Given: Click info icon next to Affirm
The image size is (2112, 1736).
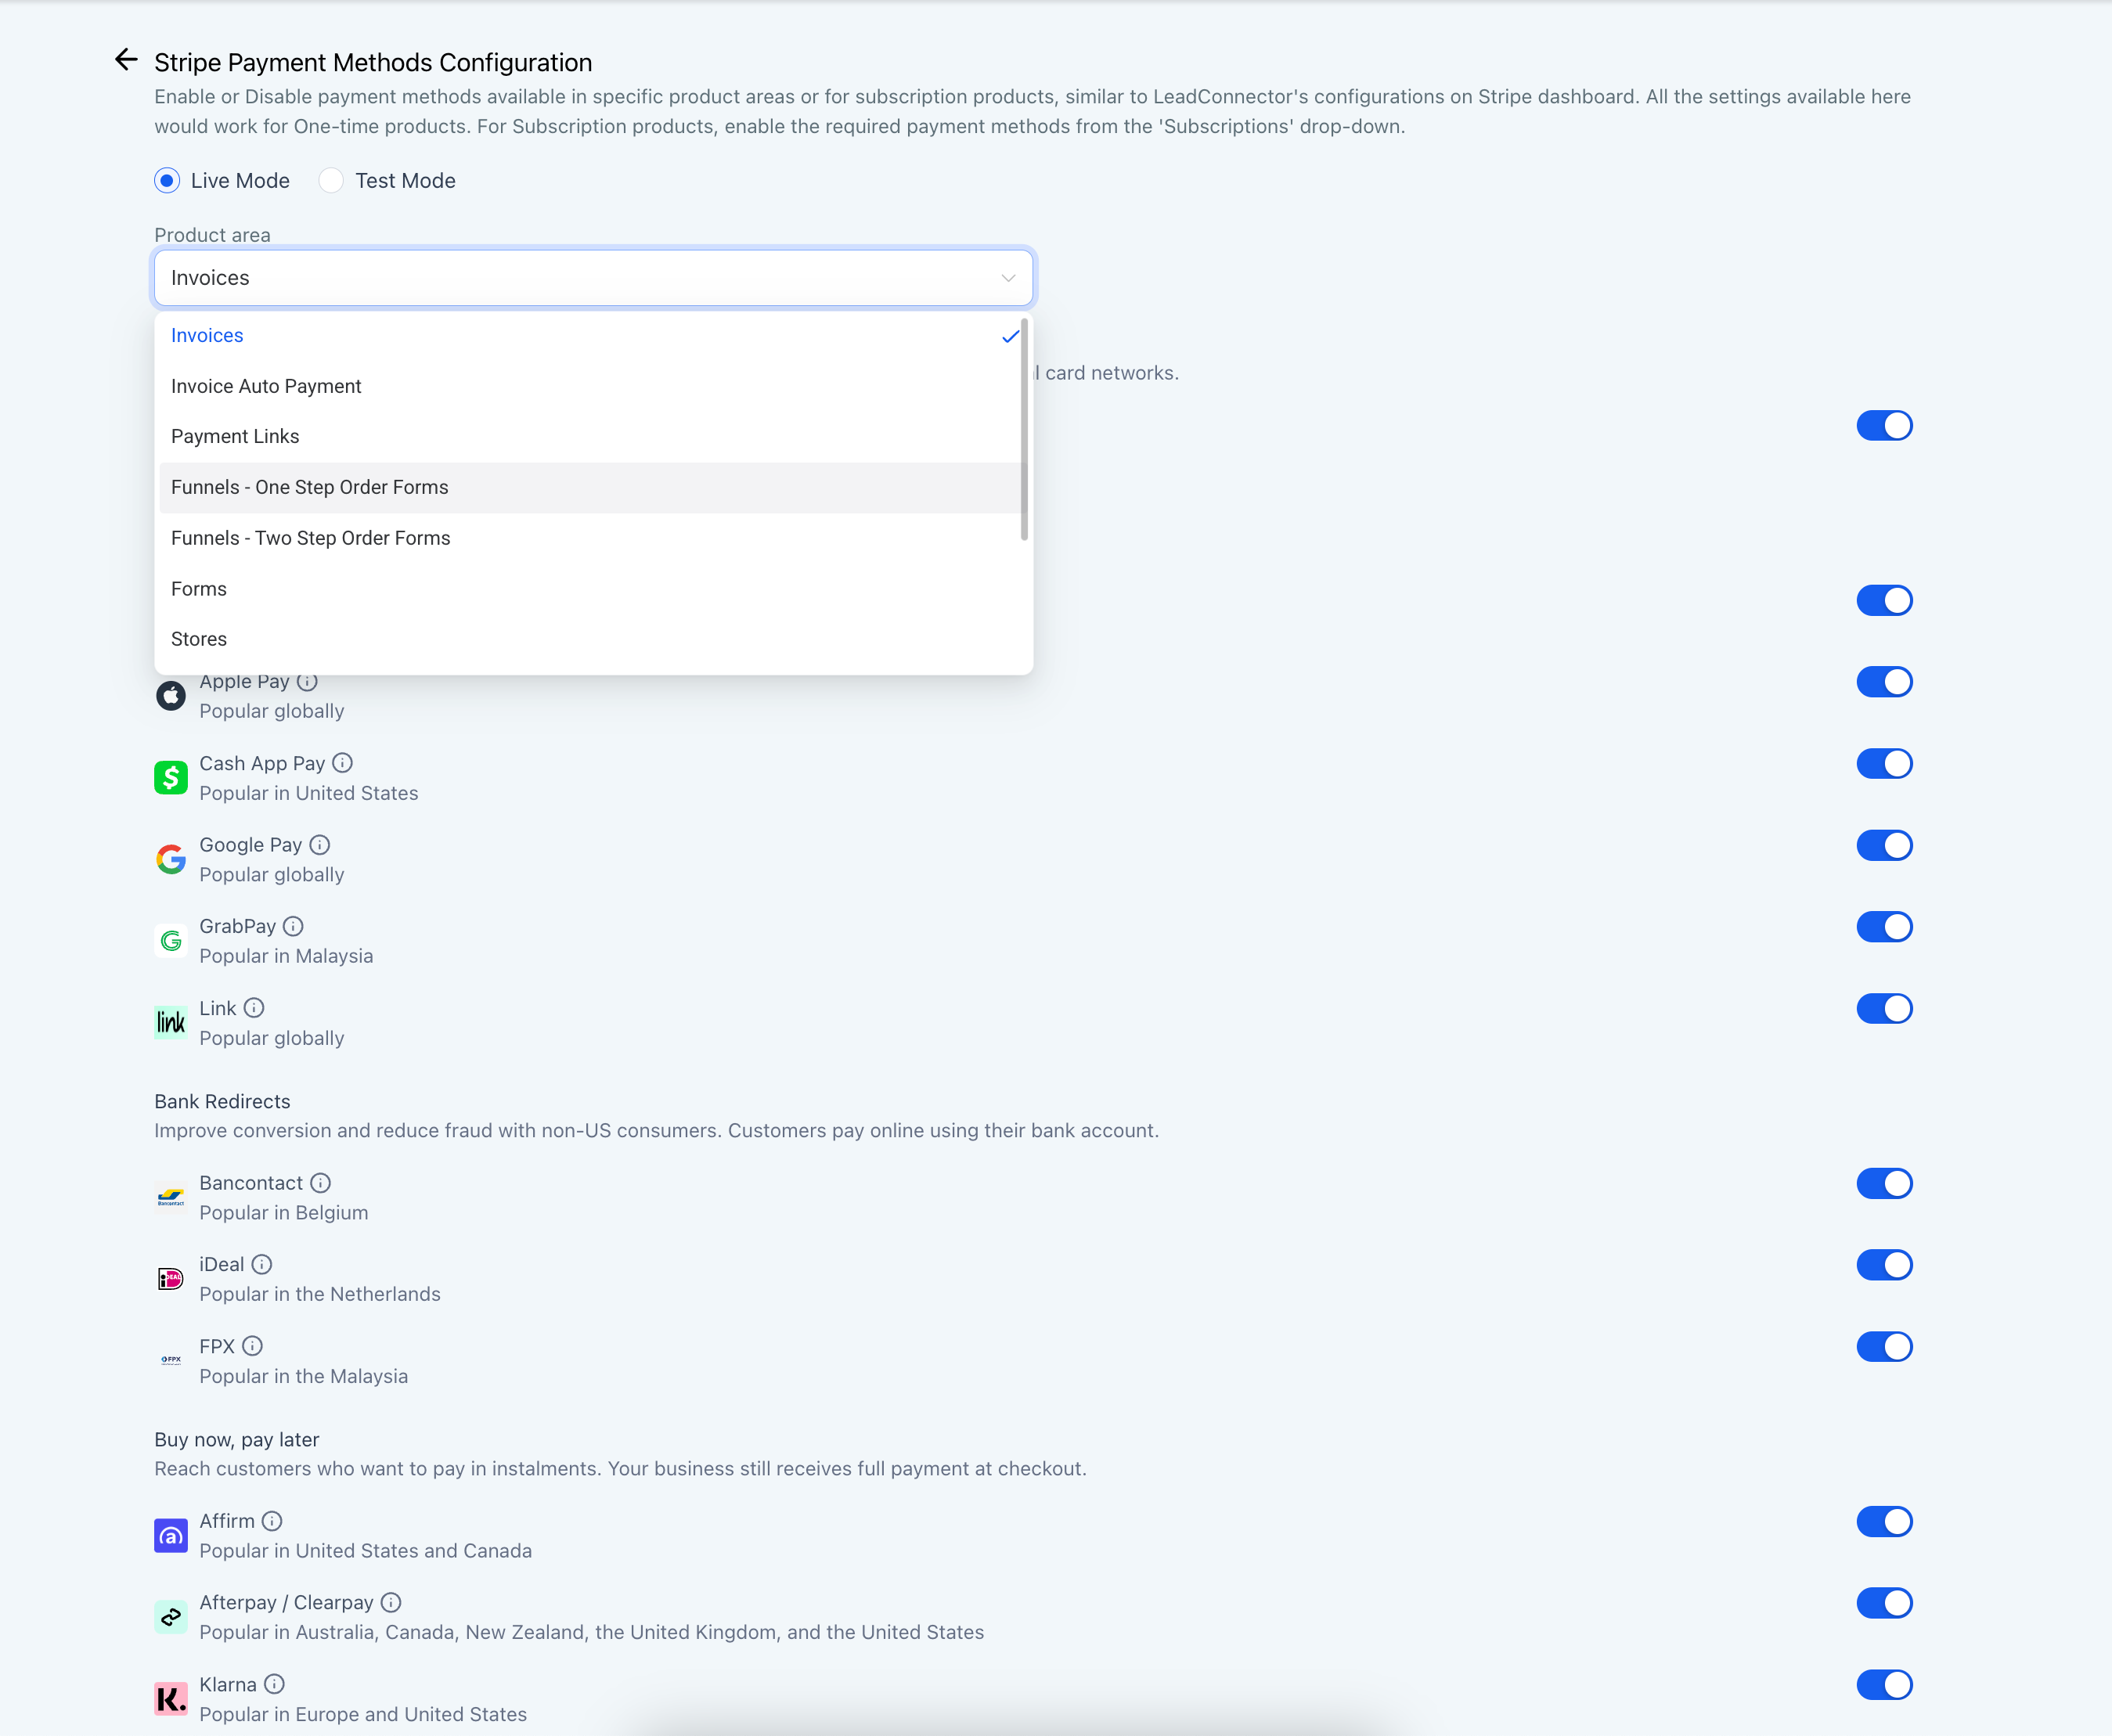Looking at the screenshot, I should coord(272,1521).
